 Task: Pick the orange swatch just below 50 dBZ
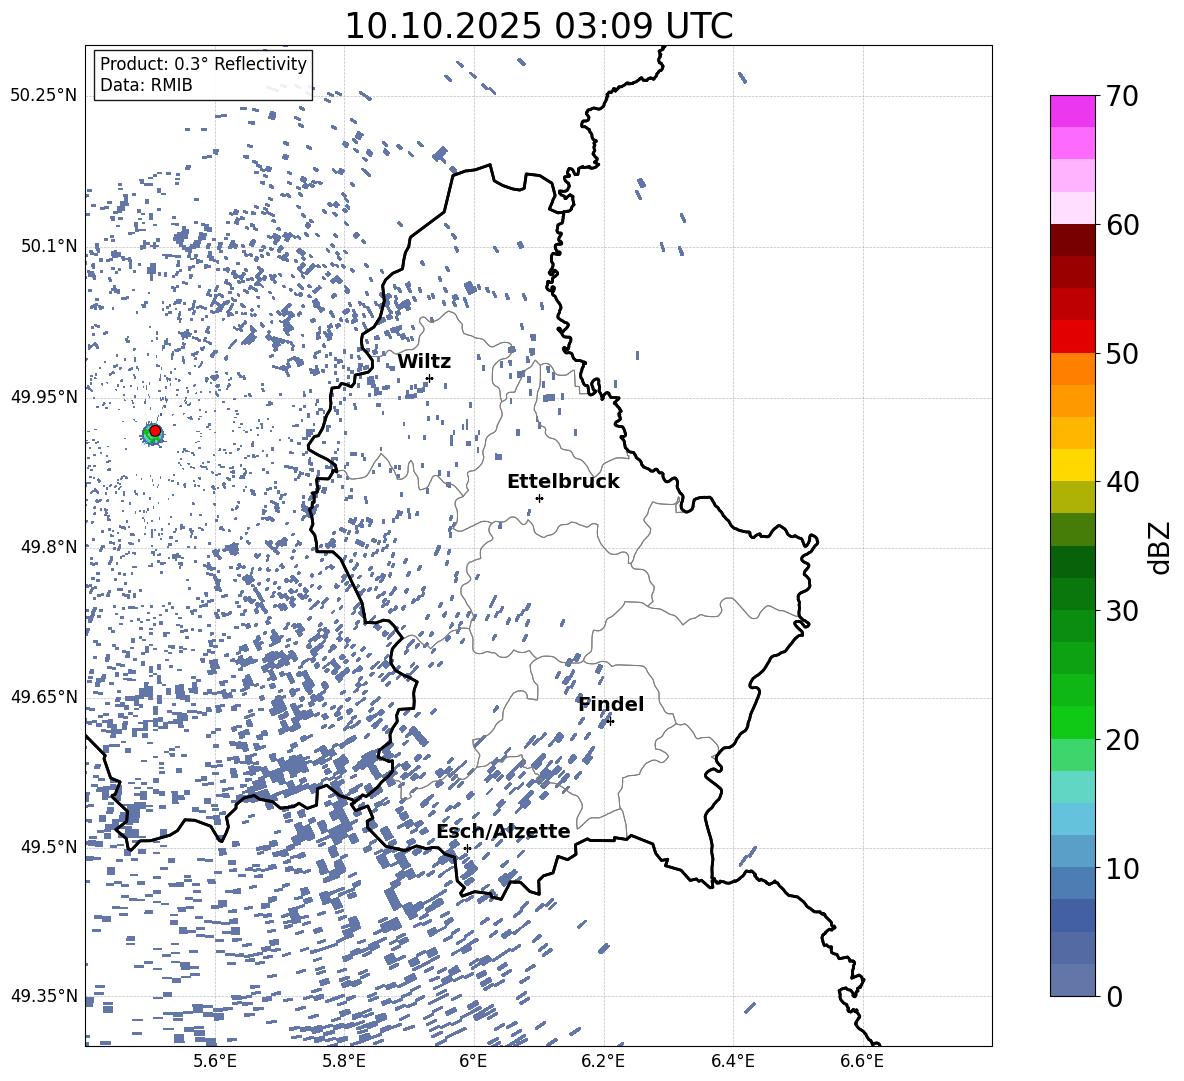[1072, 369]
